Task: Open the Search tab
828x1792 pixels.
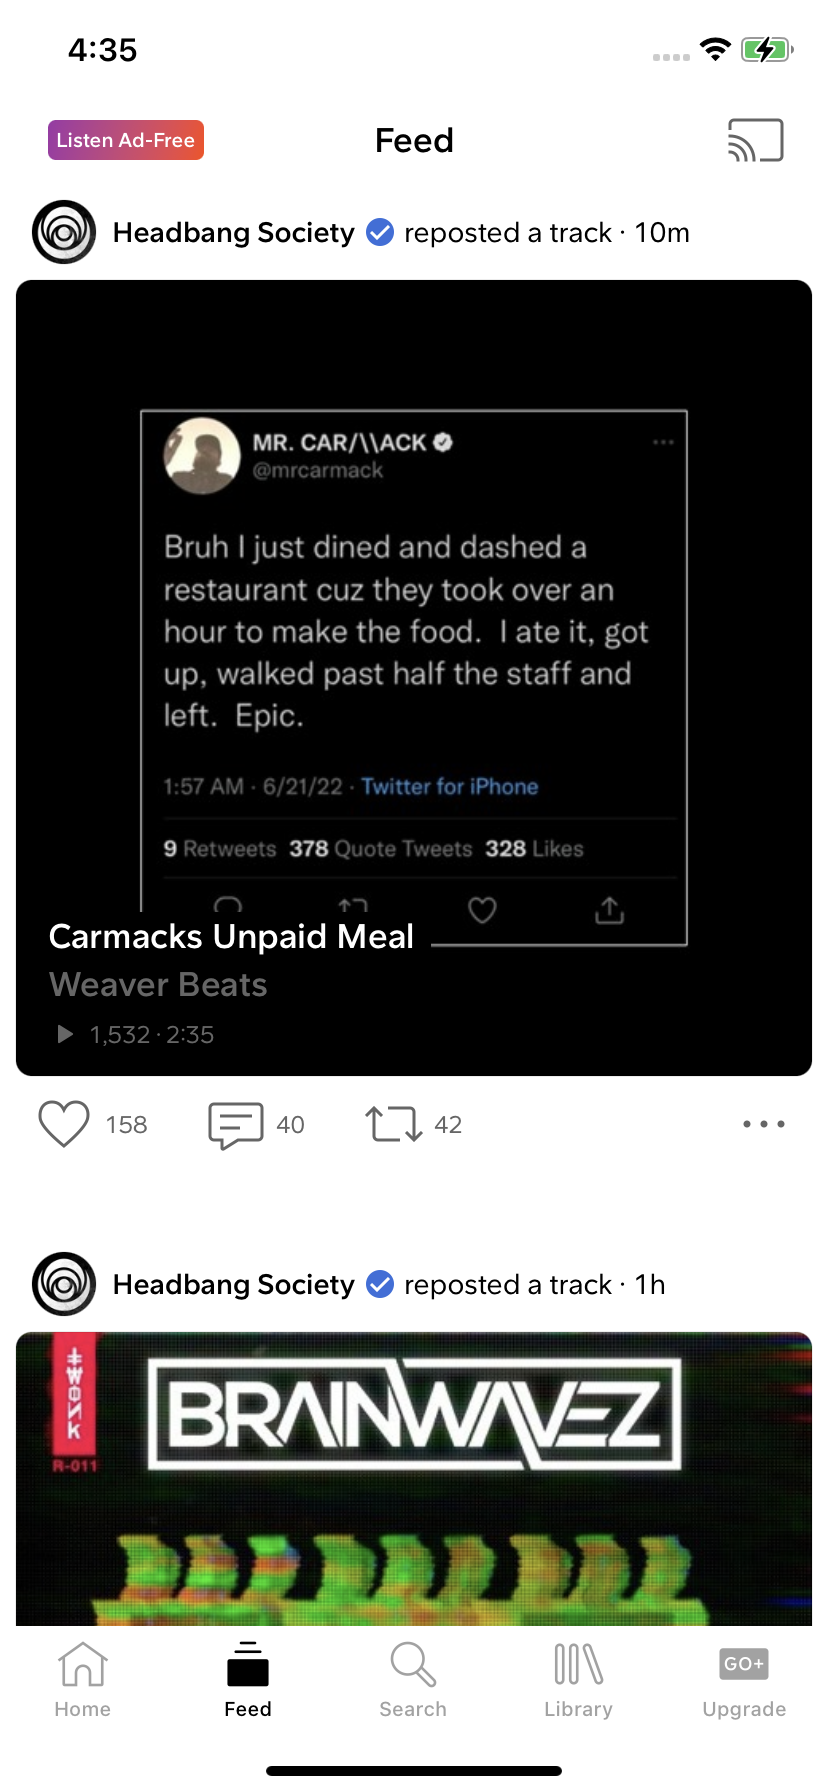Action: point(413,1680)
